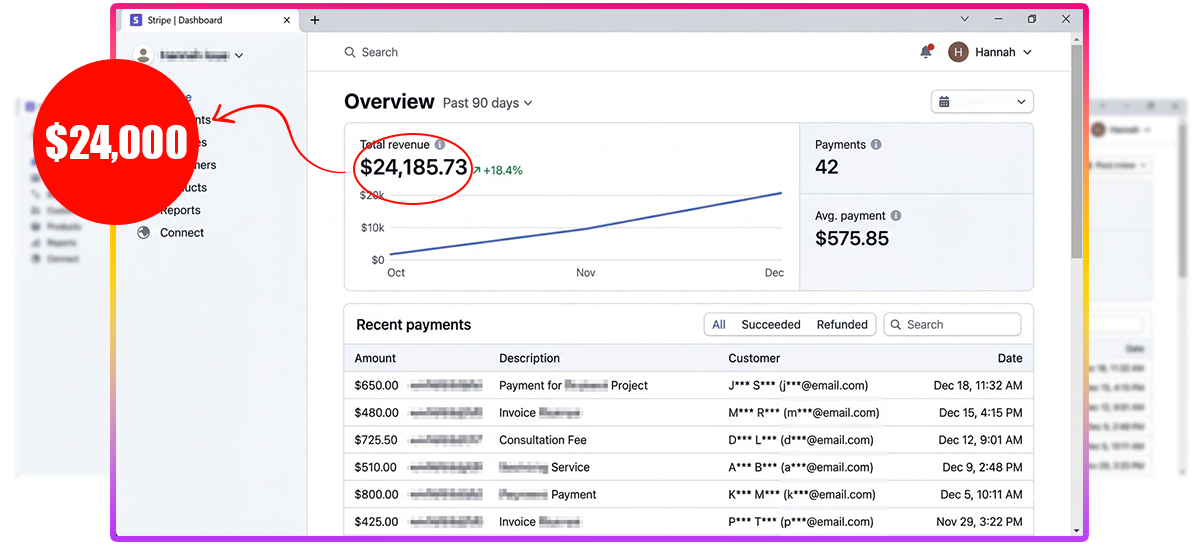Click the magnifier icon in top search
Image resolution: width=1200 pixels, height=546 pixels.
pos(350,52)
